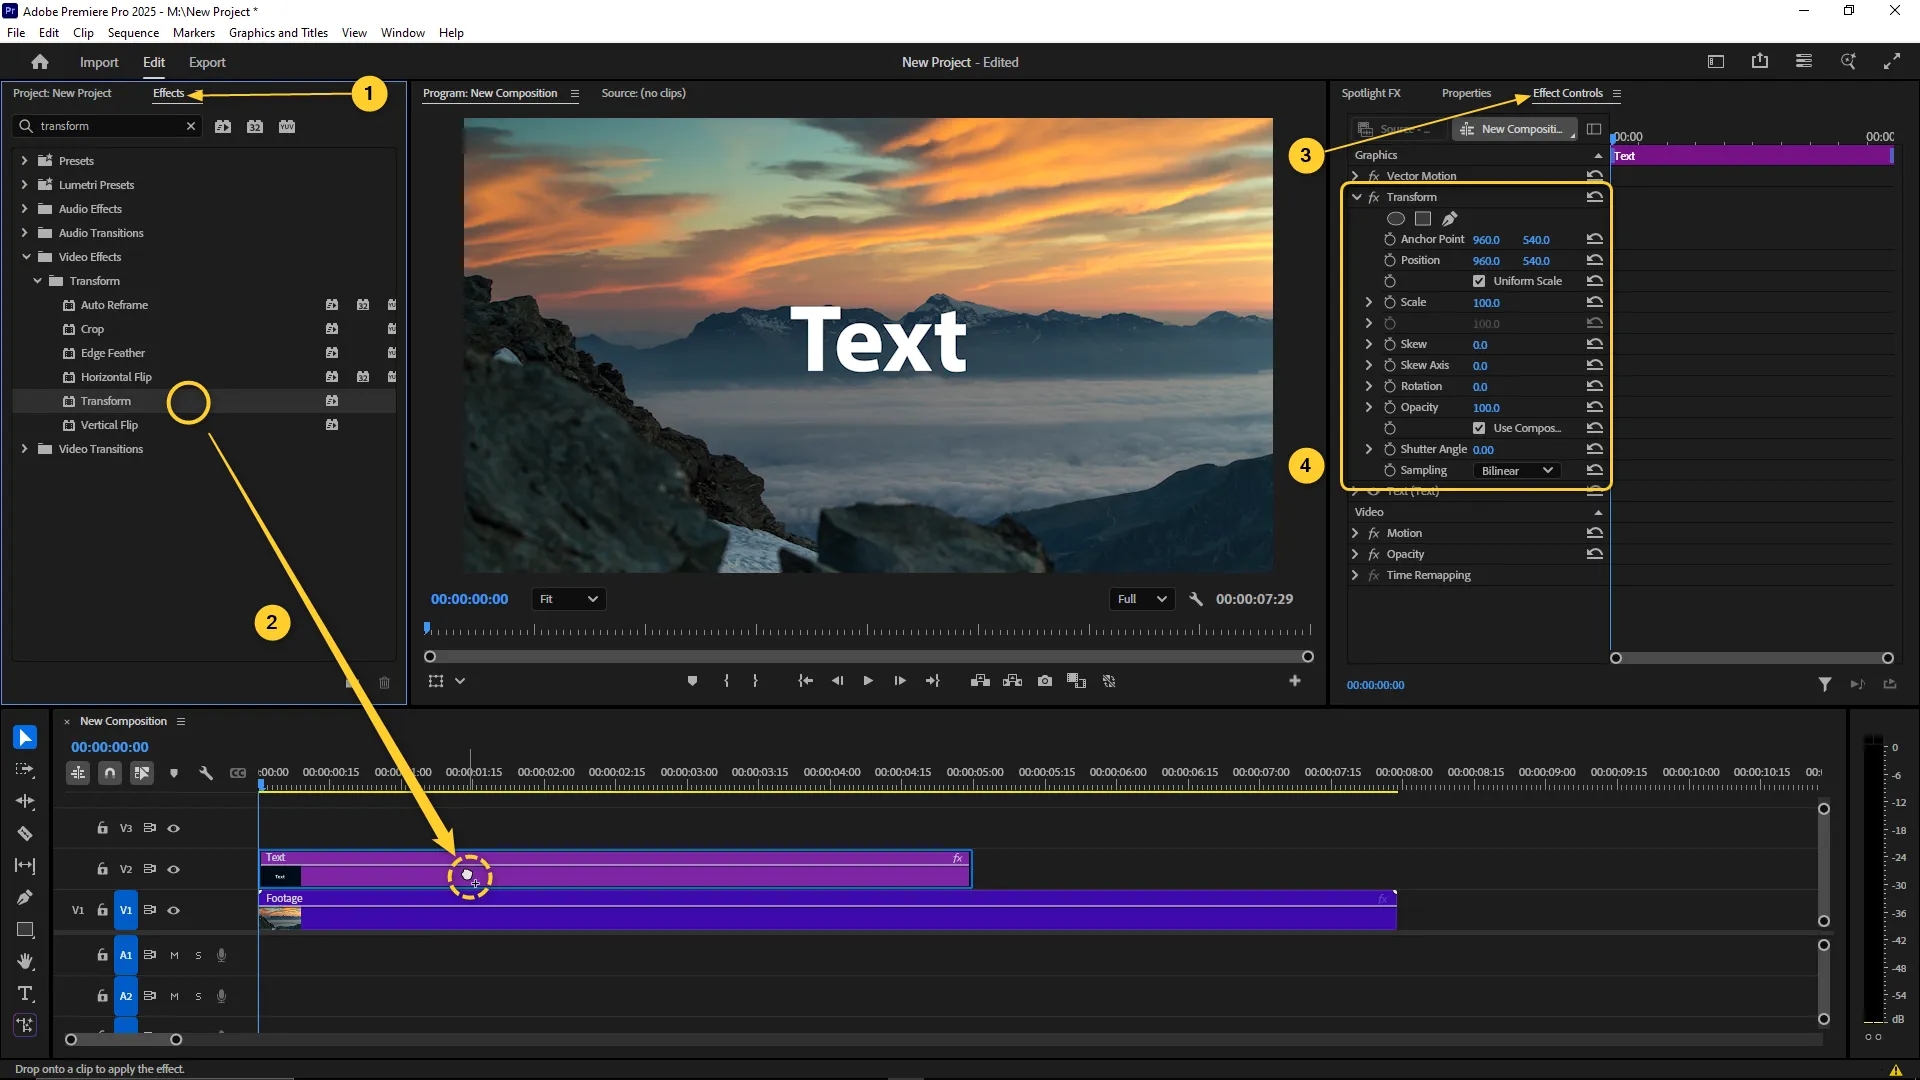Expand Audio Effects folder
1920x1080 pixels.
point(24,208)
